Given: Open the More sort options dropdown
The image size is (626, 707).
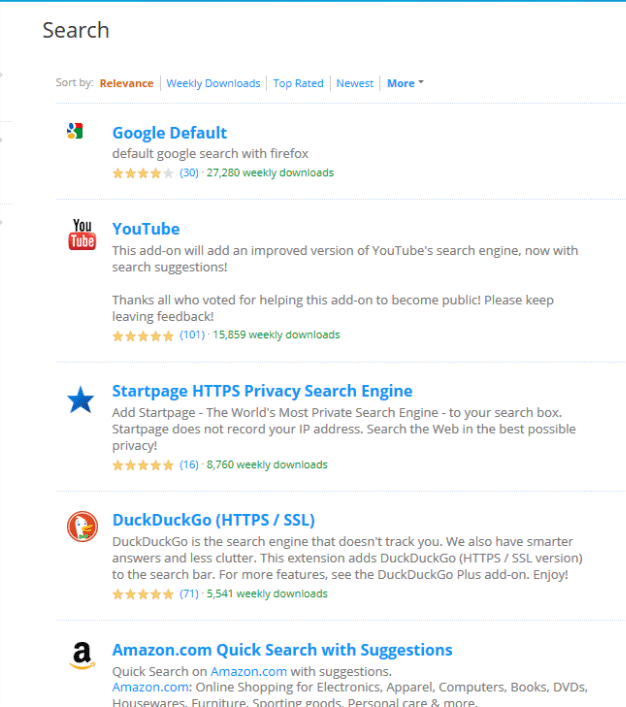Looking at the screenshot, I should 405,83.
